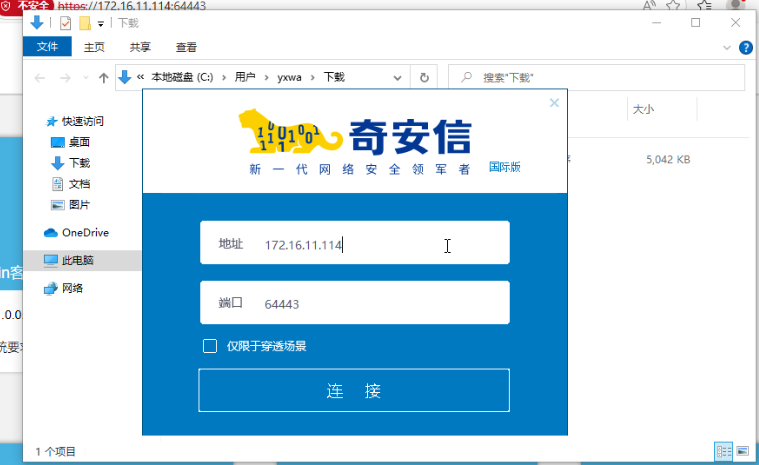Expand the ribbon with the chevron
759x465 pixels.
[727, 47]
